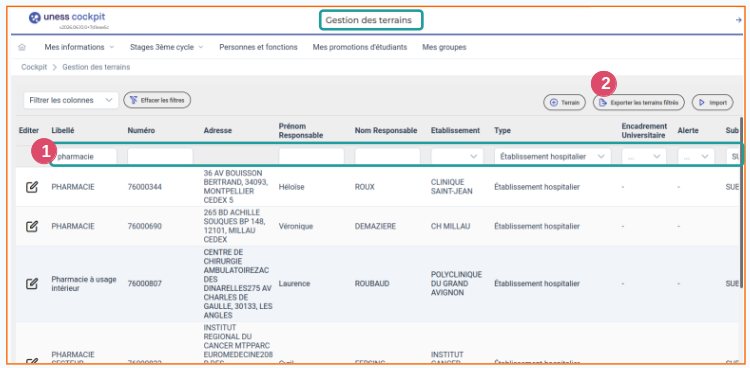This screenshot has height=368, width=750.
Task: Click Exporter les terrains filtrés
Action: pos(639,102)
